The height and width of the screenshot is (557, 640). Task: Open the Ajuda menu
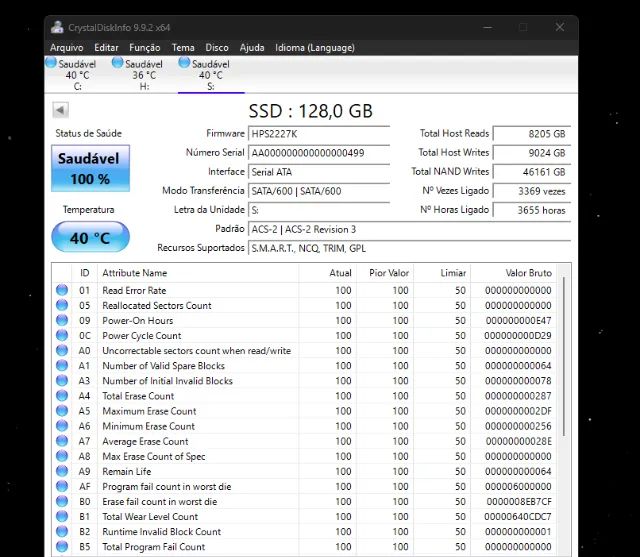(252, 48)
